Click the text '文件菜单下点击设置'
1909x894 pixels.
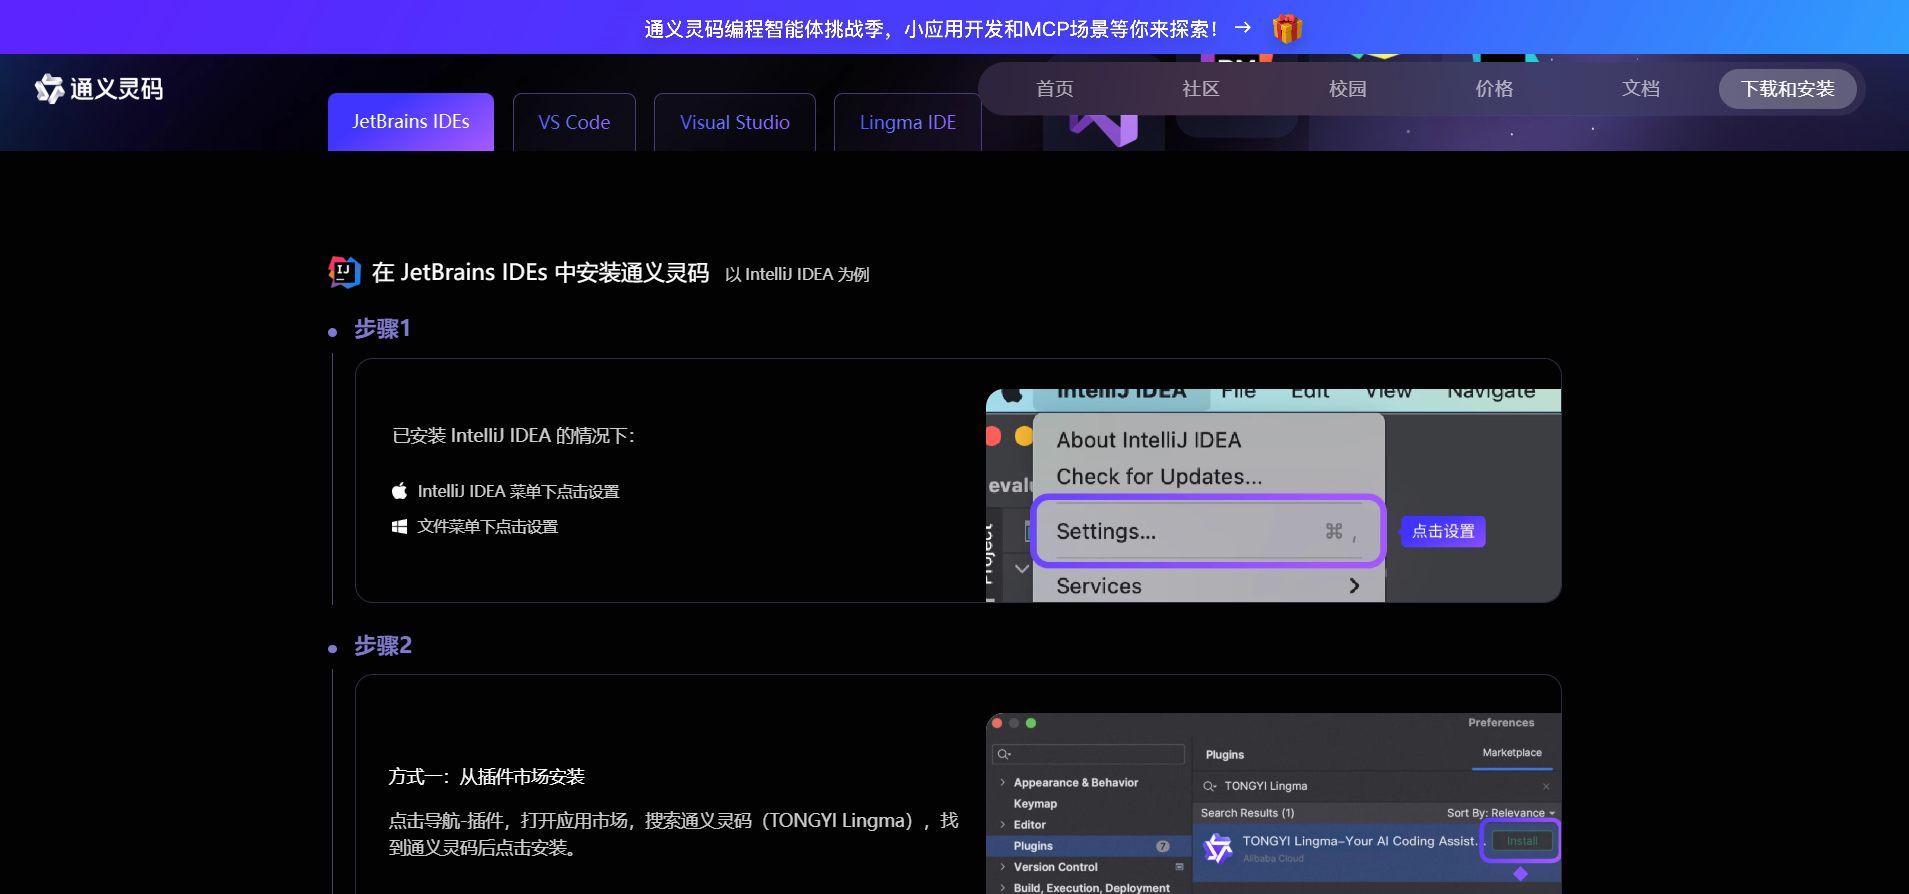point(488,527)
